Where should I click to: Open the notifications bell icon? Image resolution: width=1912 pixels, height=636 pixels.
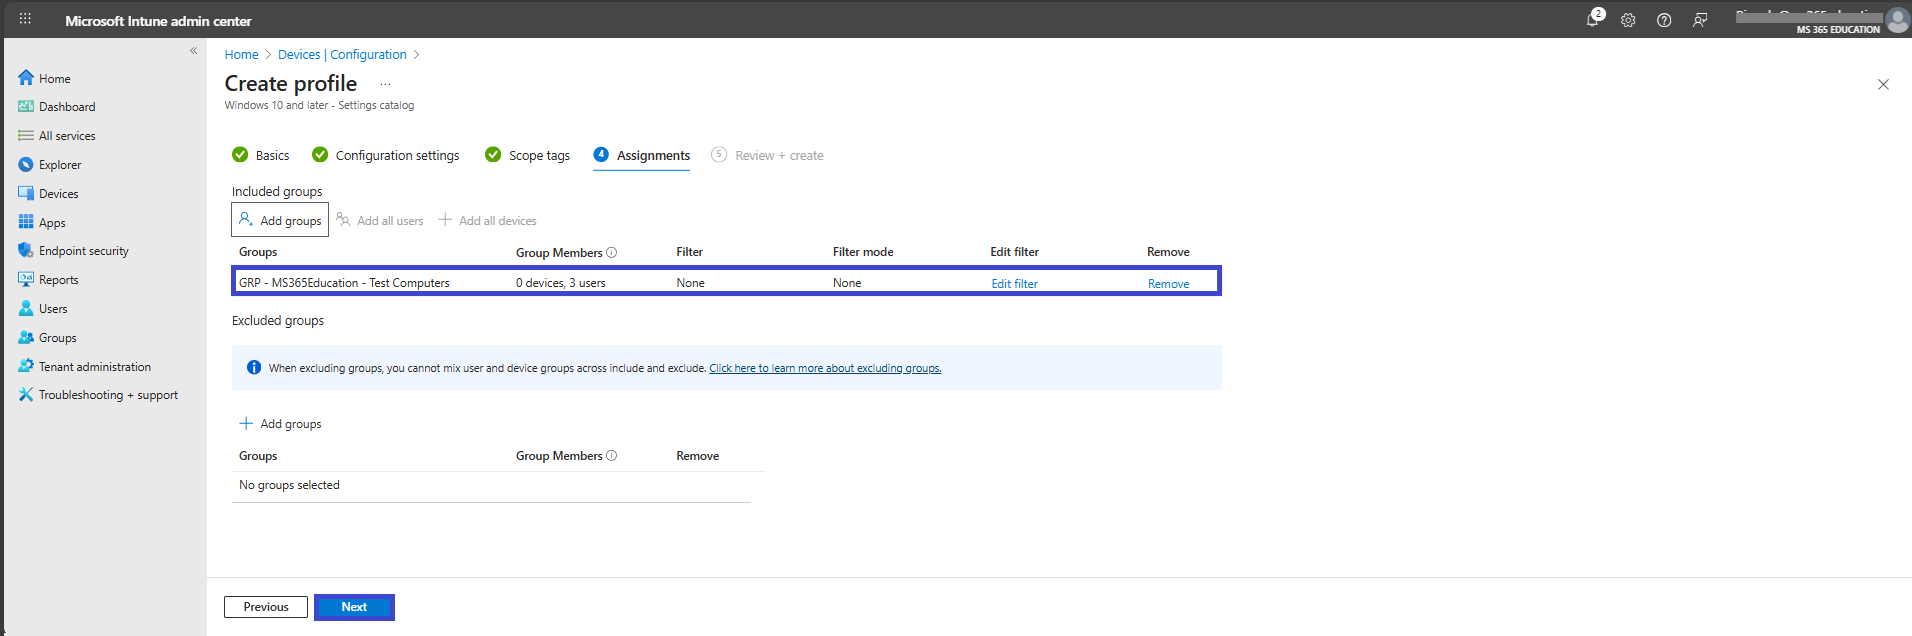click(x=1593, y=19)
